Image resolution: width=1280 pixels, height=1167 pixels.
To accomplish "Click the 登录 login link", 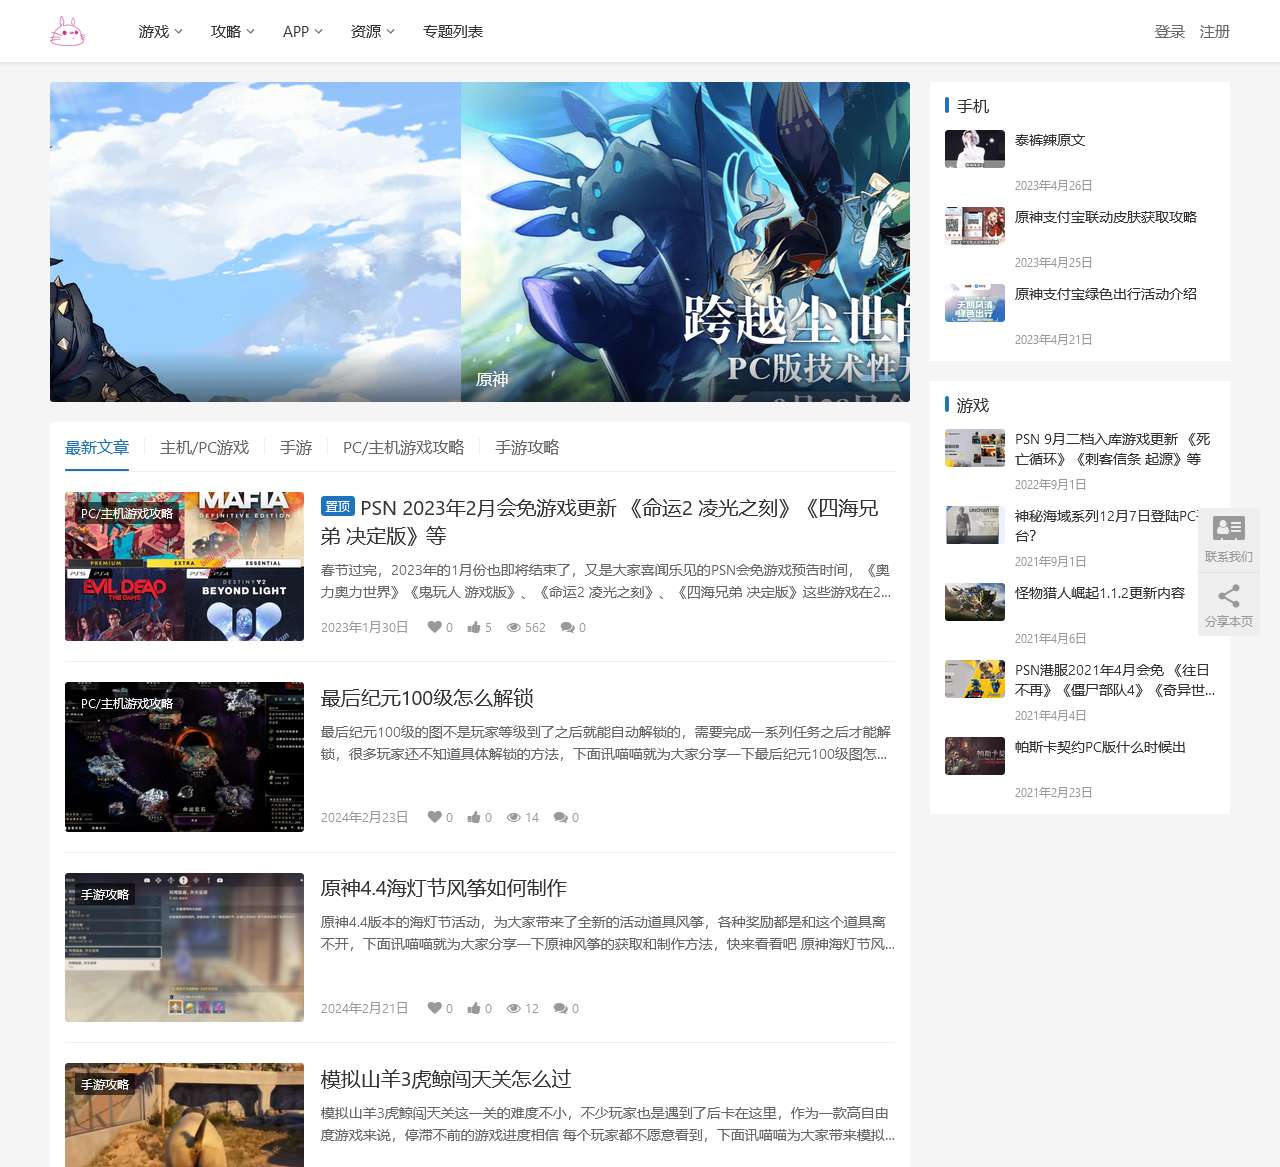I will coord(1169,32).
